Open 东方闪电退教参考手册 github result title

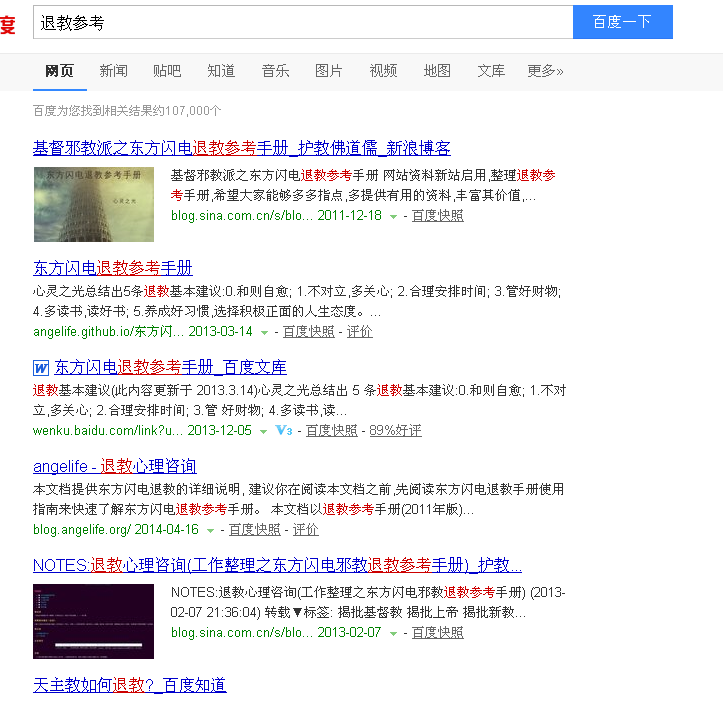coord(113,268)
